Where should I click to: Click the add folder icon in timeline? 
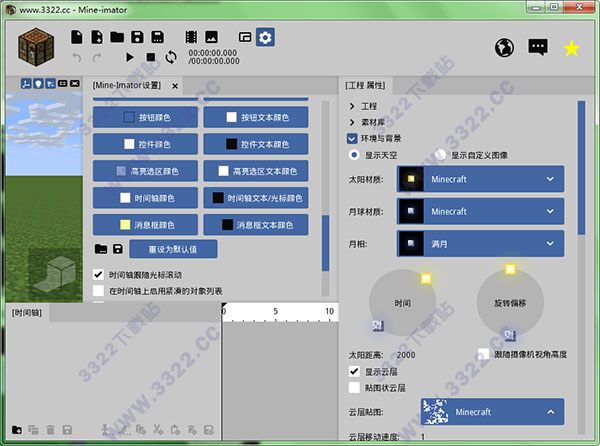click(x=16, y=430)
